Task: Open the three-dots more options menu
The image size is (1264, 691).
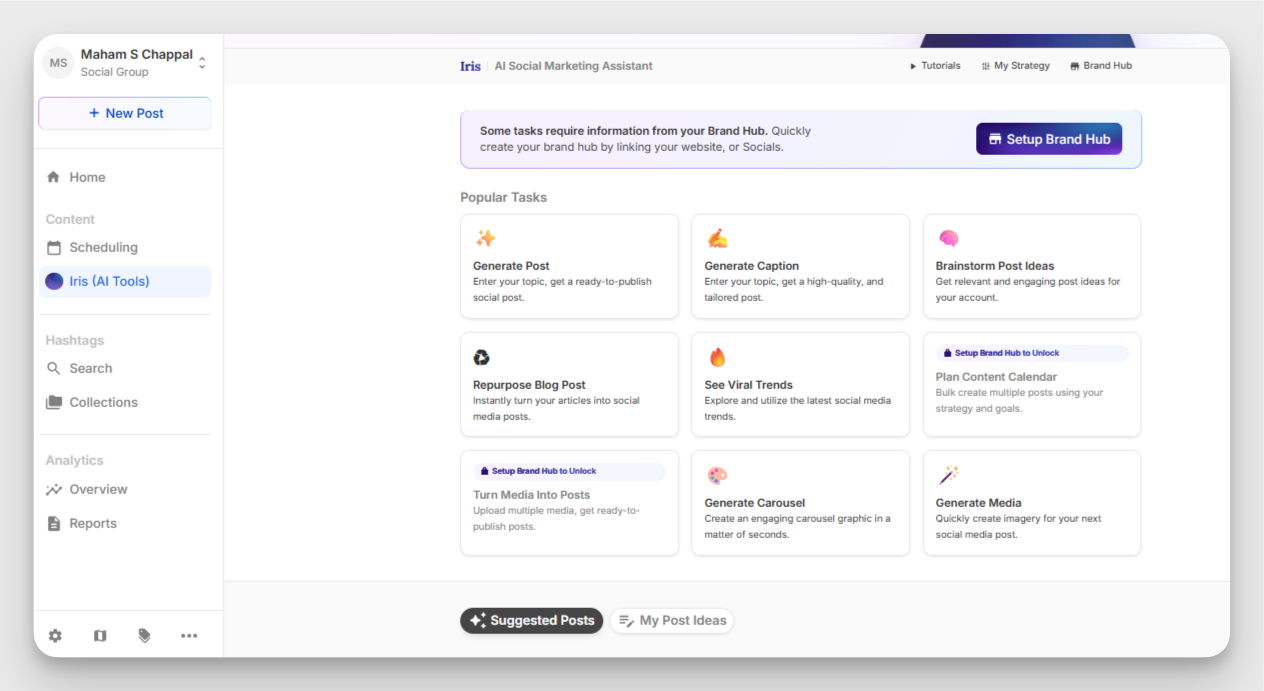Action: coord(189,635)
